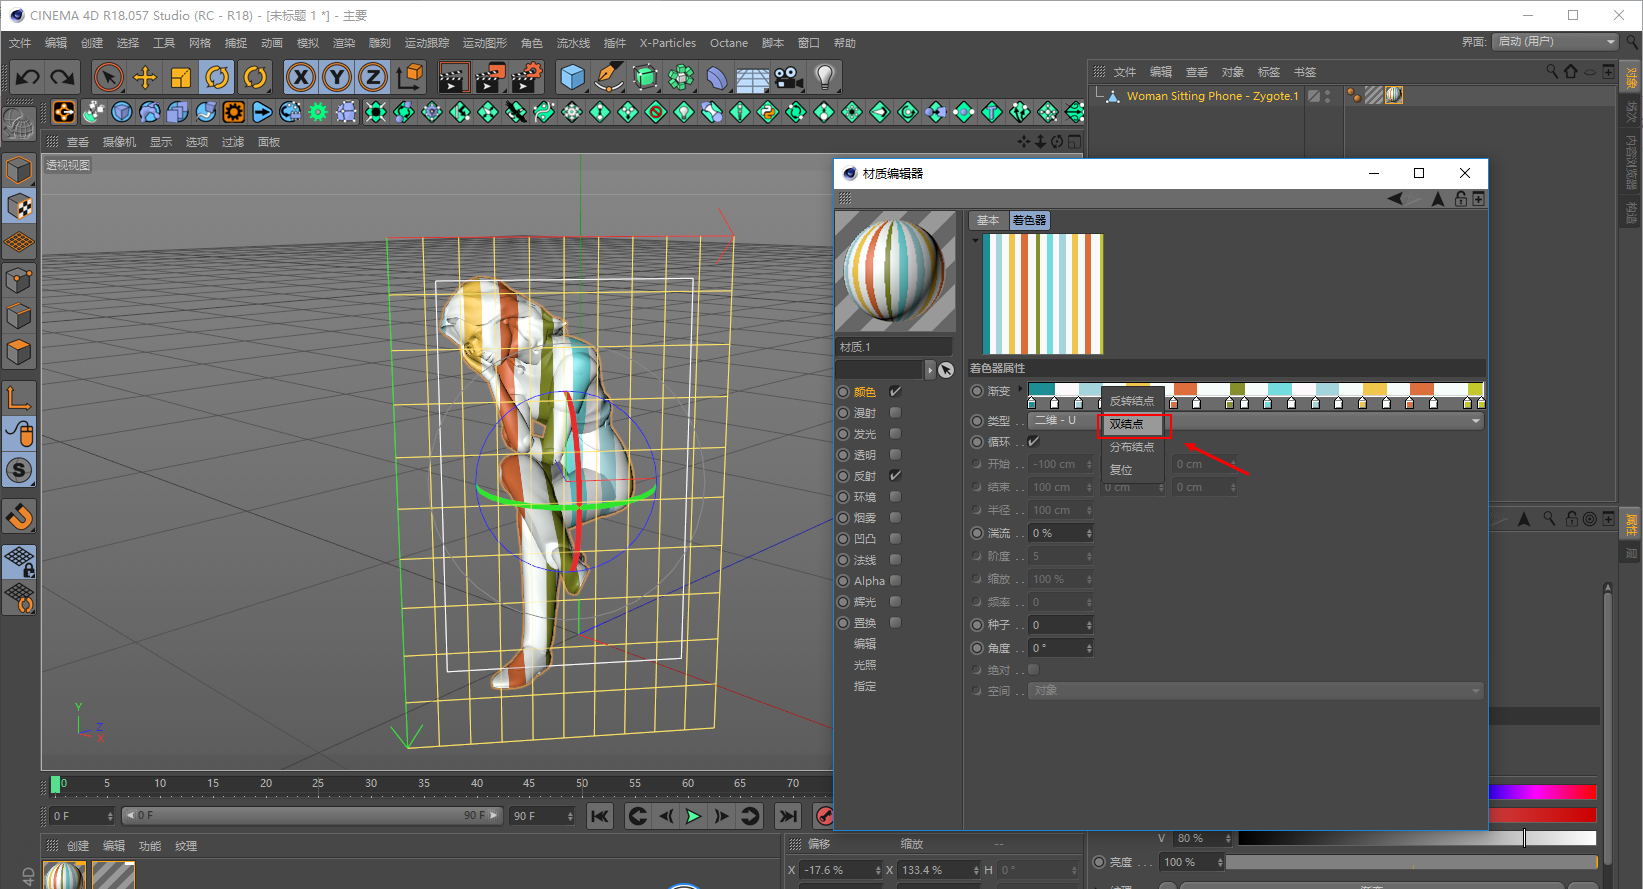Open the 文件 main menu

click(20, 43)
